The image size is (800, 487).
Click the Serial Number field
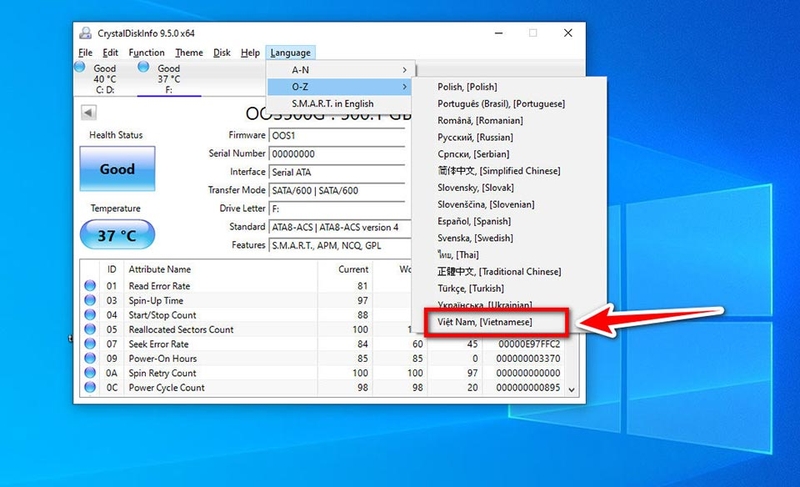(337, 154)
